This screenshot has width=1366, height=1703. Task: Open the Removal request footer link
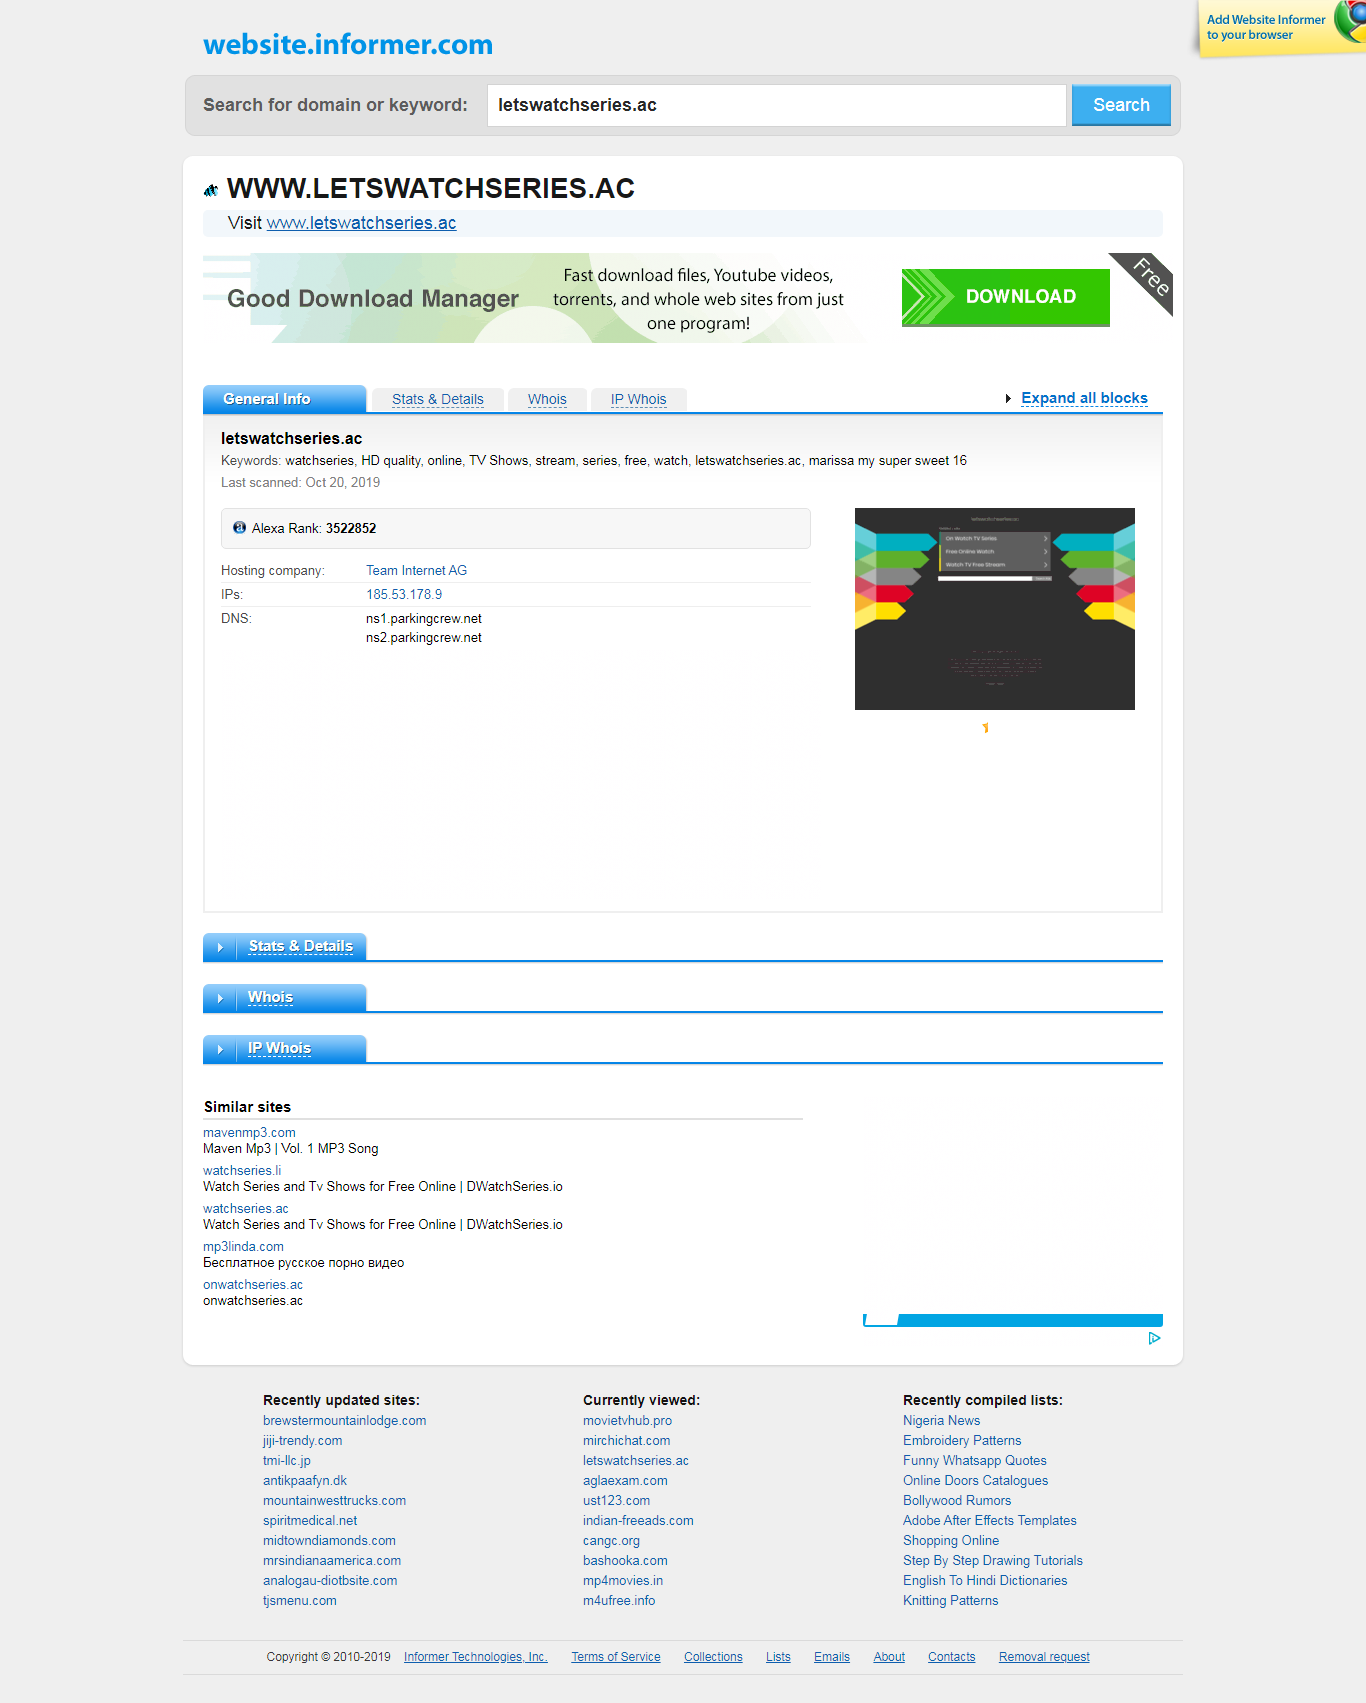click(x=1044, y=1657)
